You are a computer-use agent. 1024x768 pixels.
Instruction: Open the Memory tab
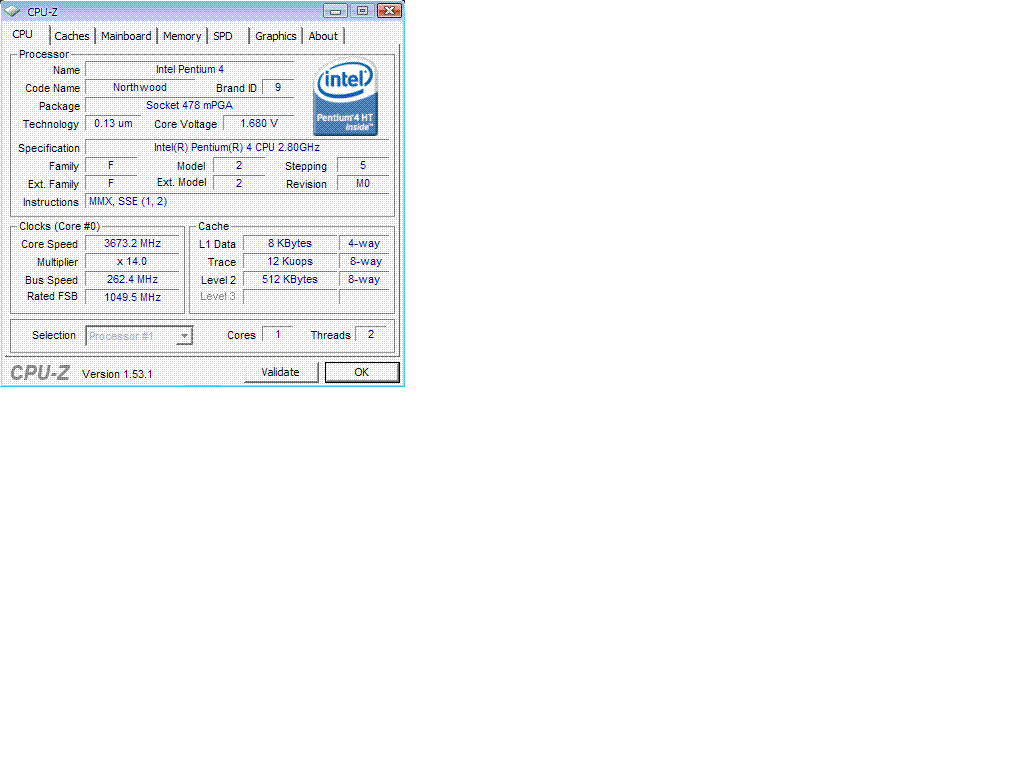click(x=182, y=36)
